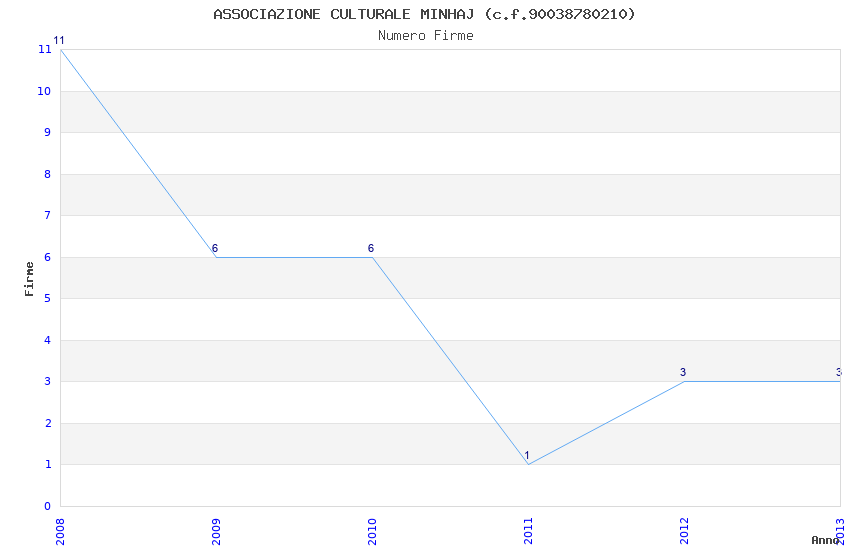Click the y-axis tick '9'
The width and height of the screenshot is (850, 550).
tap(48, 132)
